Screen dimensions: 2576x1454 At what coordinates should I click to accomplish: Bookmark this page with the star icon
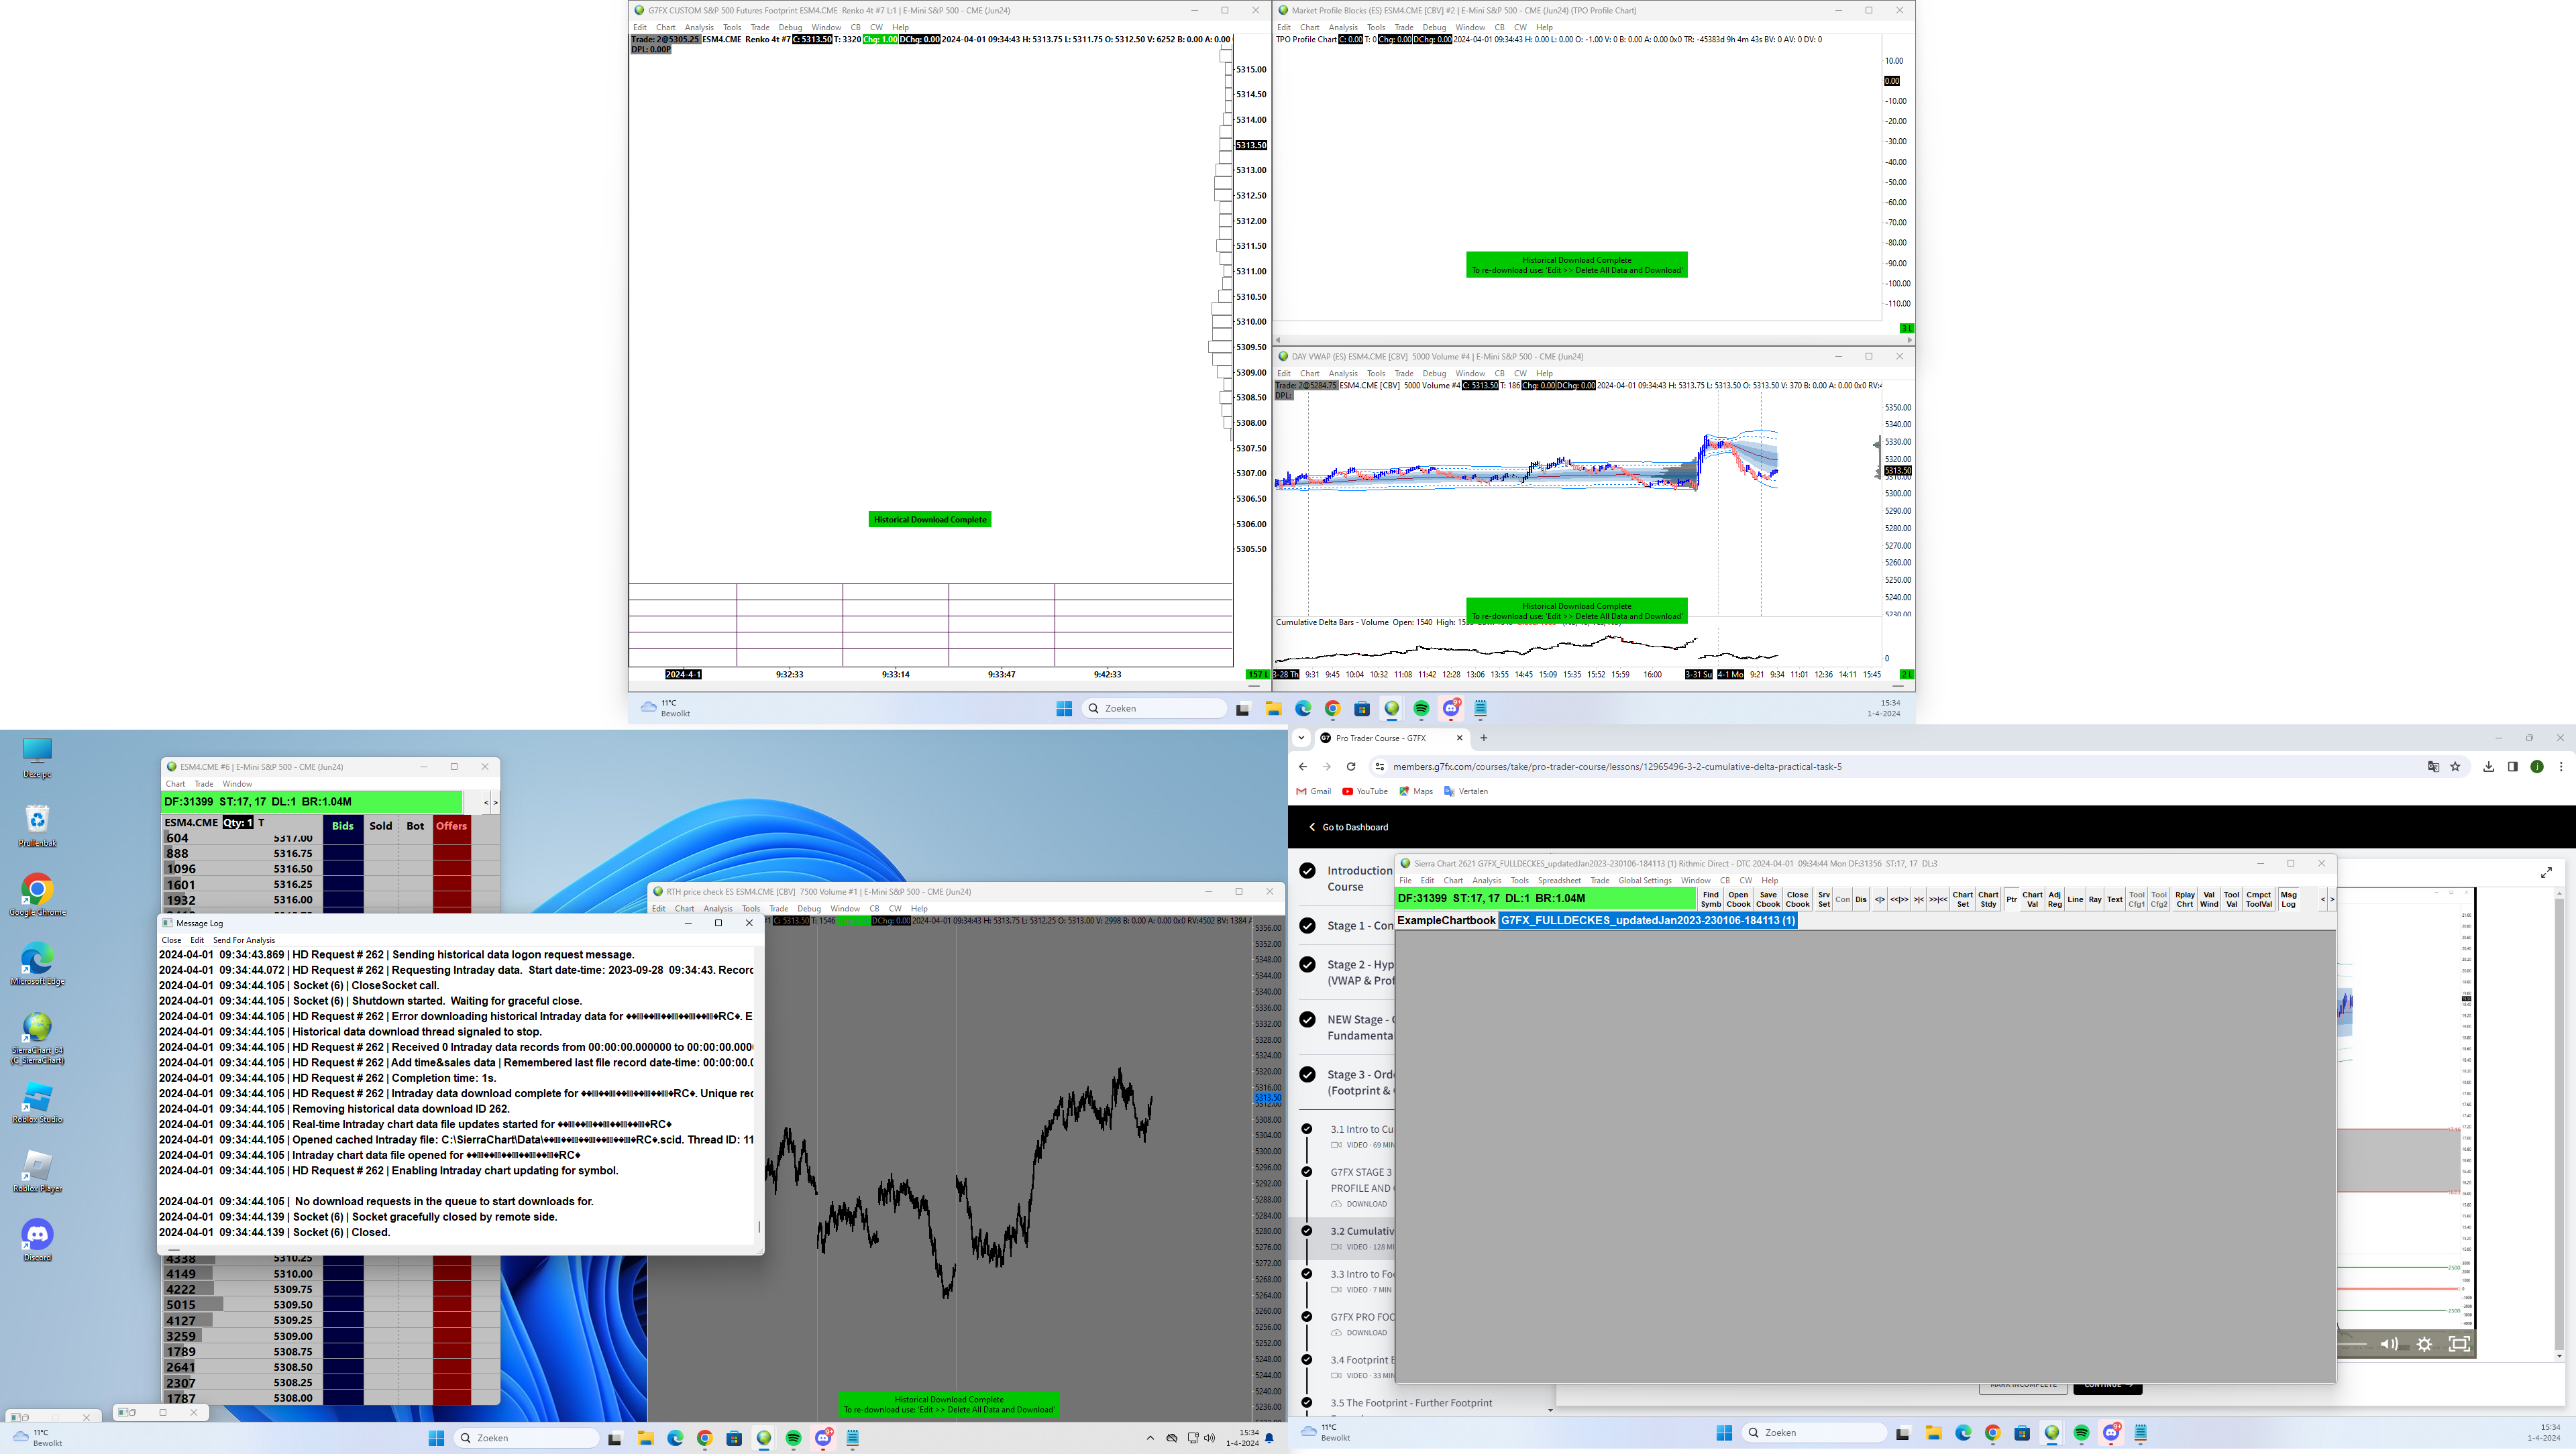2455,767
